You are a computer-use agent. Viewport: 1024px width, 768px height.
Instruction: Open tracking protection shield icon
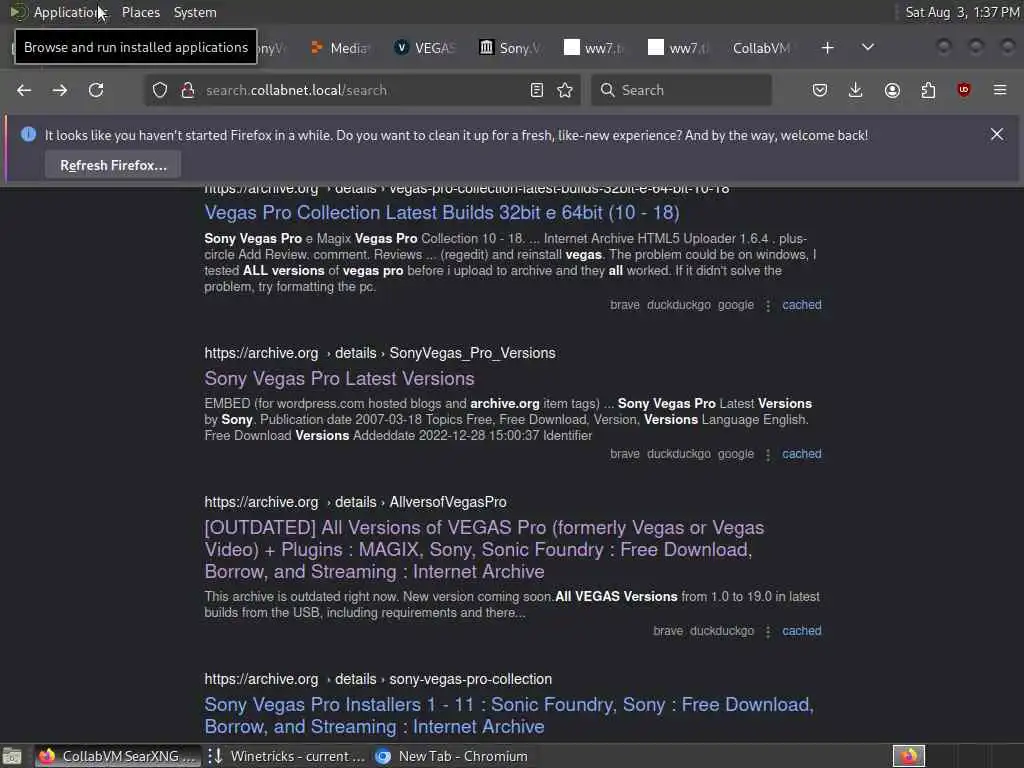point(160,90)
